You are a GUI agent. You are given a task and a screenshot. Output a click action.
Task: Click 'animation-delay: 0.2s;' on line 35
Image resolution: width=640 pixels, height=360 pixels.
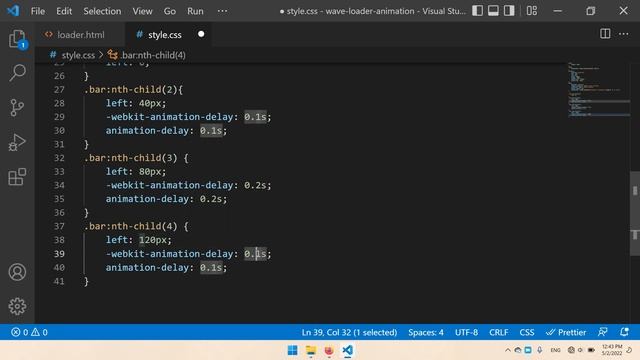coord(167,199)
